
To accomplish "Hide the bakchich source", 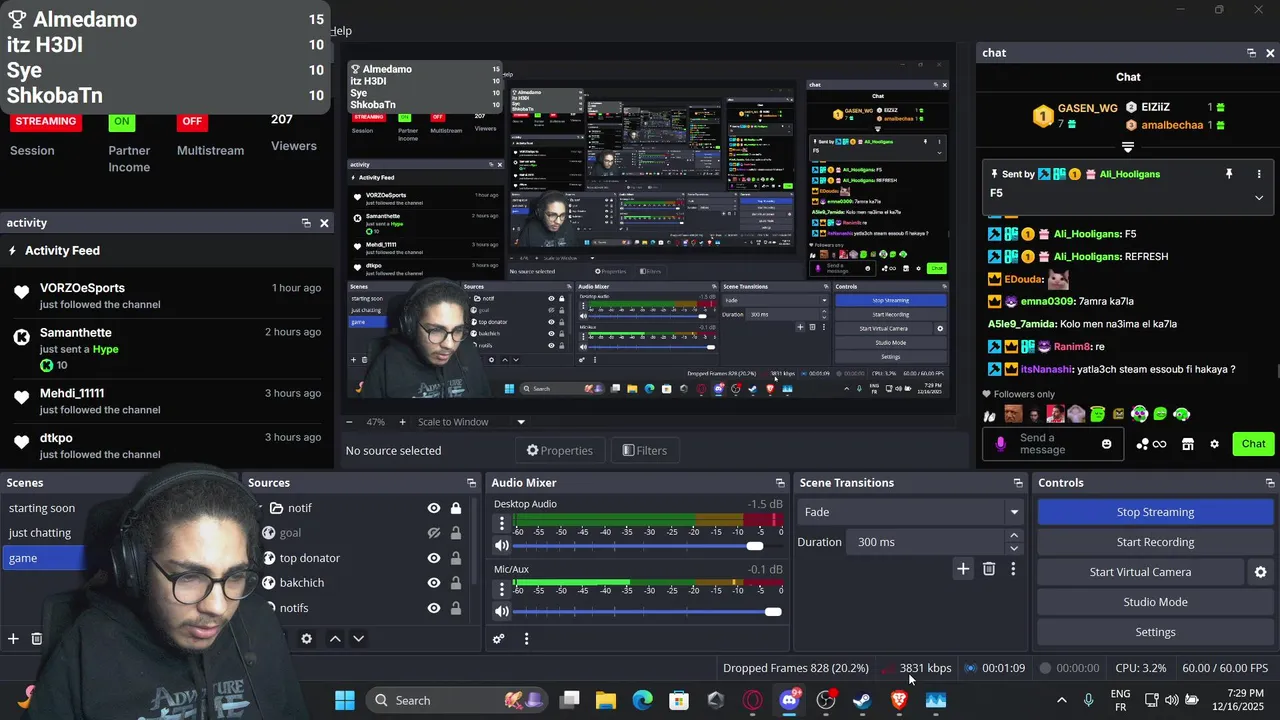I will coord(434,583).
